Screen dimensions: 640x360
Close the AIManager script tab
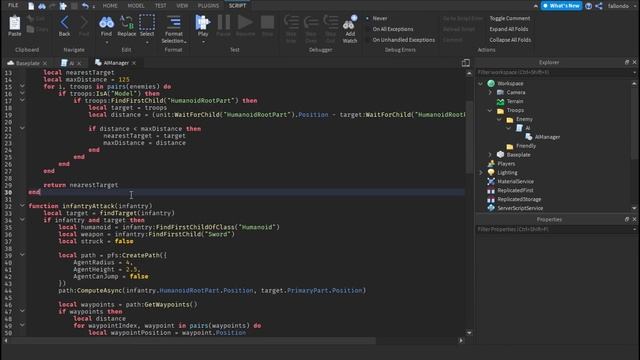(134, 63)
